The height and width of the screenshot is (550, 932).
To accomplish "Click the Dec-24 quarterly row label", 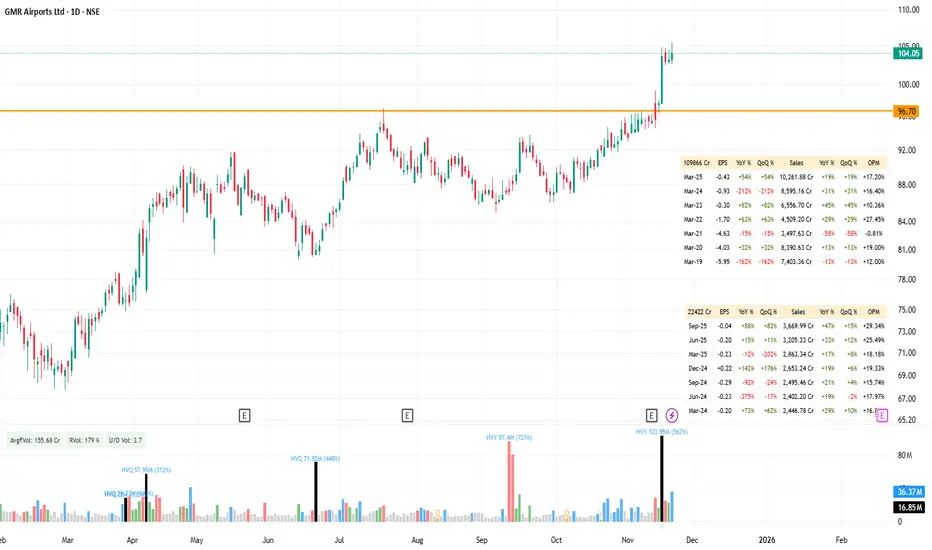I will [697, 369].
